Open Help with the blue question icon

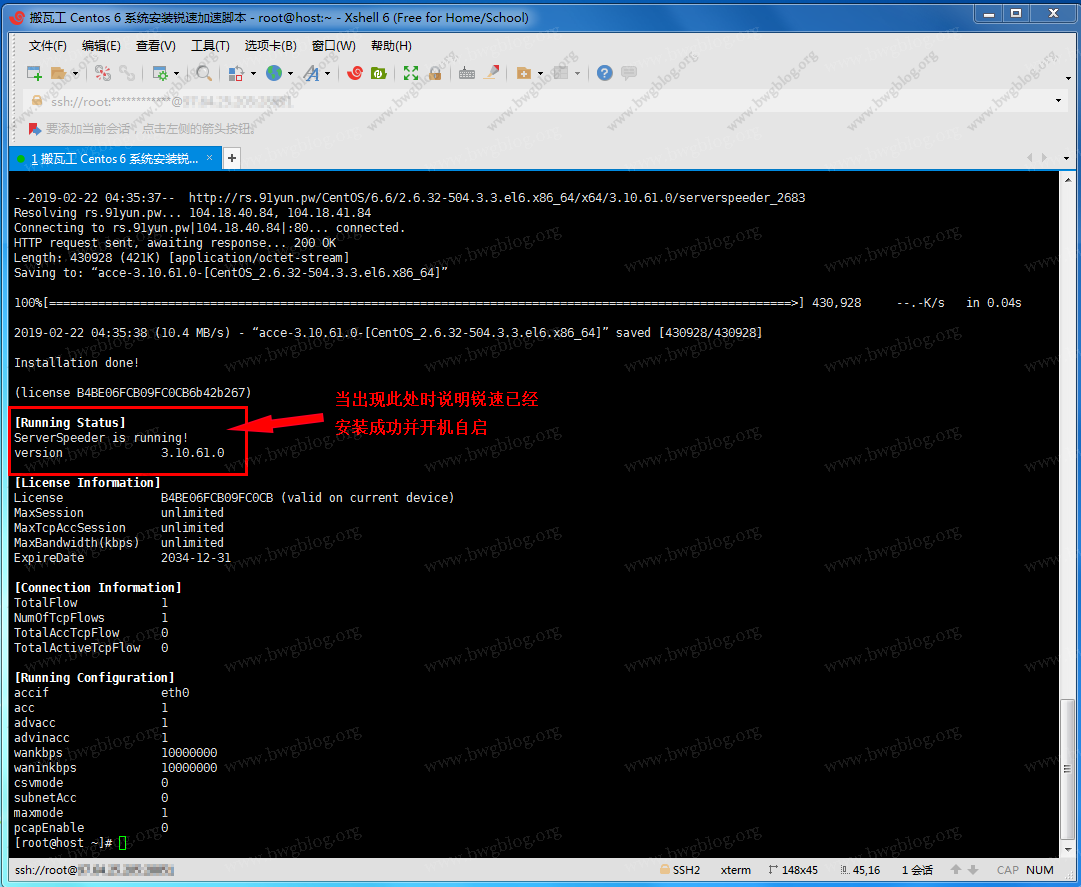[605, 73]
